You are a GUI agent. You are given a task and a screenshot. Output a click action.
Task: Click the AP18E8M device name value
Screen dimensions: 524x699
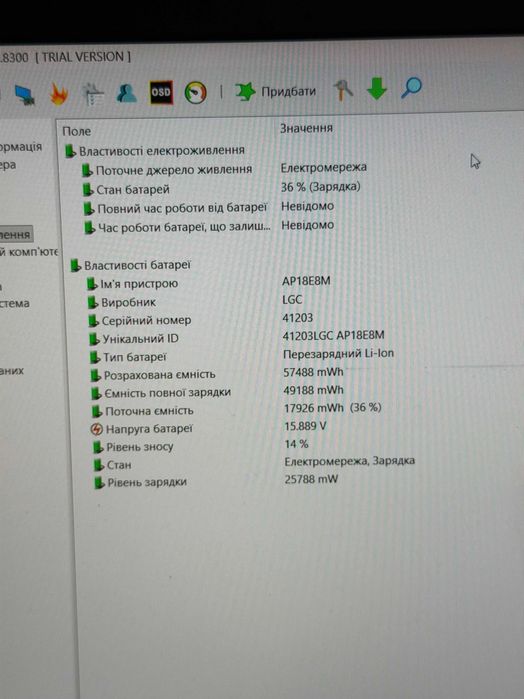click(x=306, y=281)
